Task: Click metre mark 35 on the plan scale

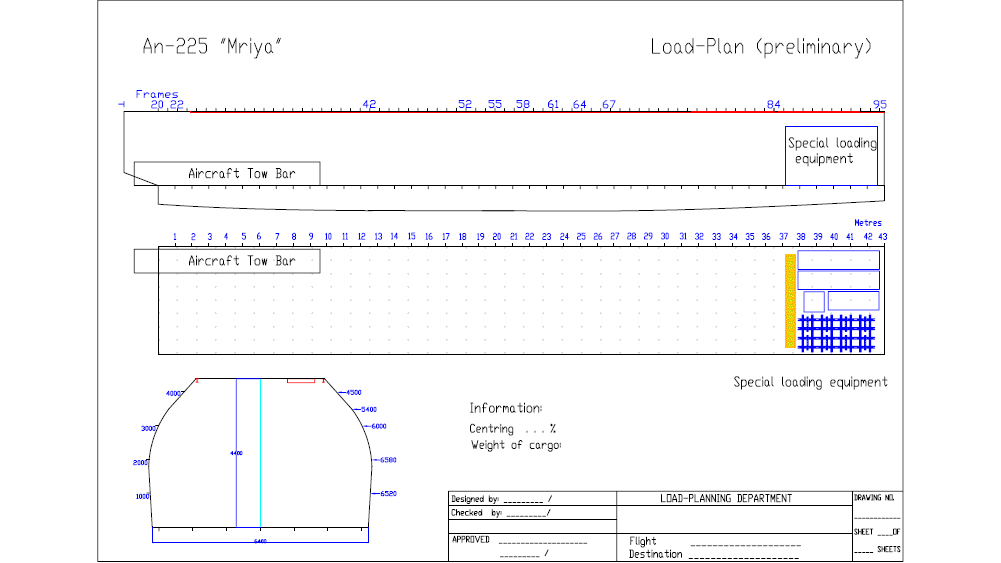Action: point(749,236)
